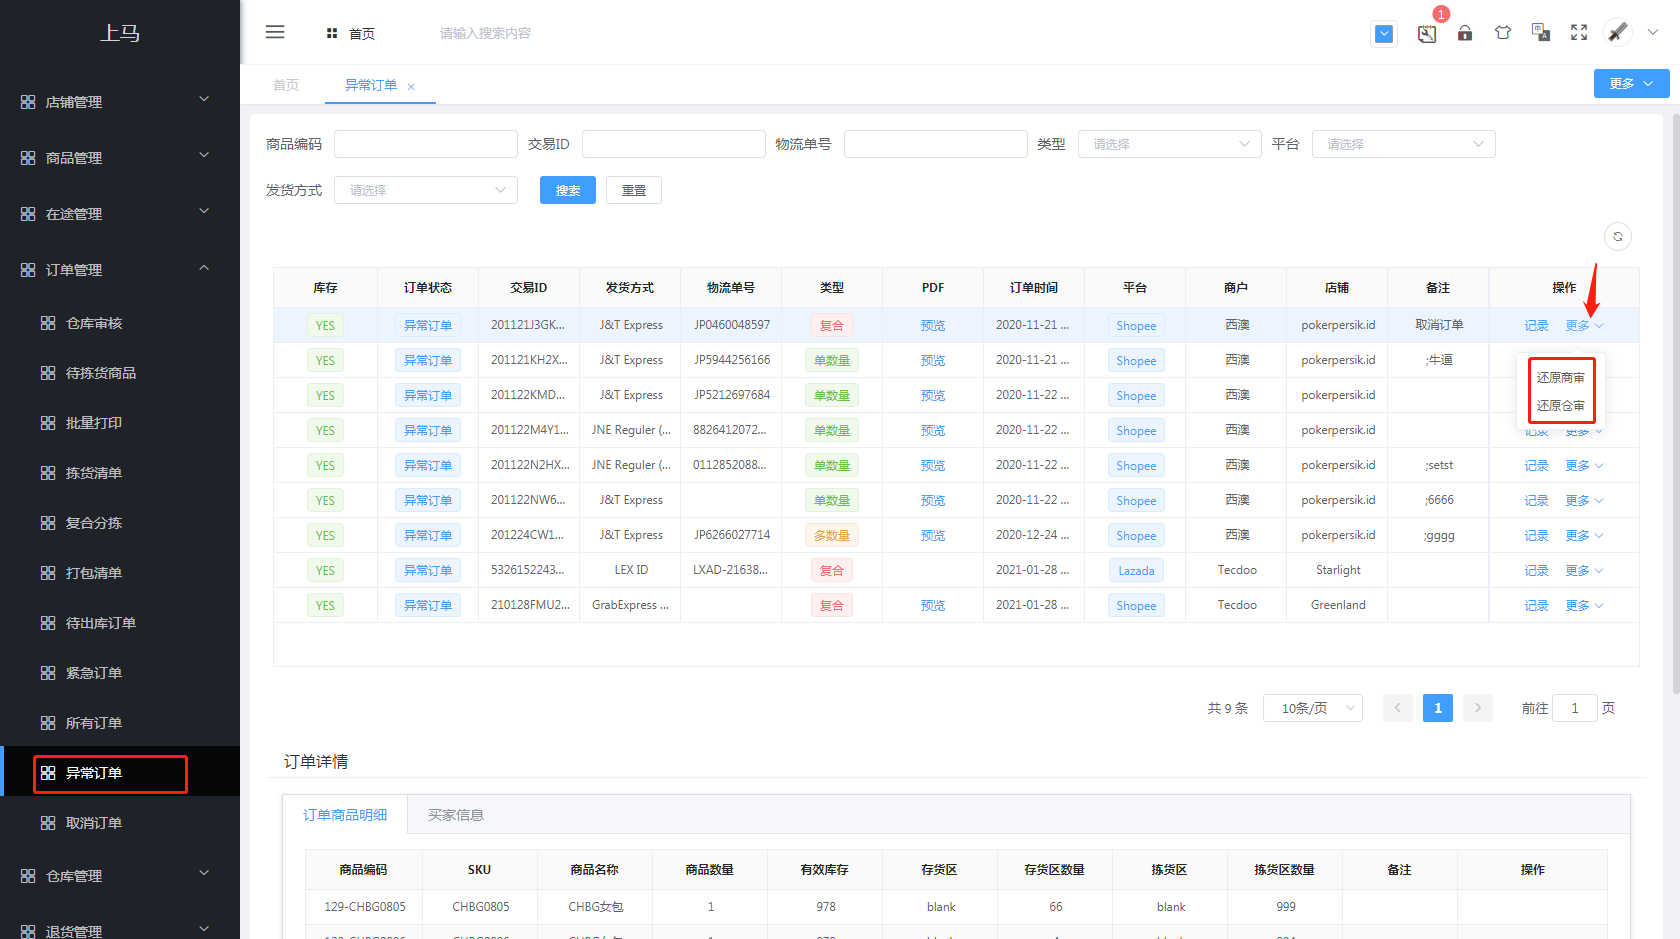This screenshot has height=939, width=1680.
Task: Click 预览 PDF link for JP5944256166 row
Action: pos(933,361)
